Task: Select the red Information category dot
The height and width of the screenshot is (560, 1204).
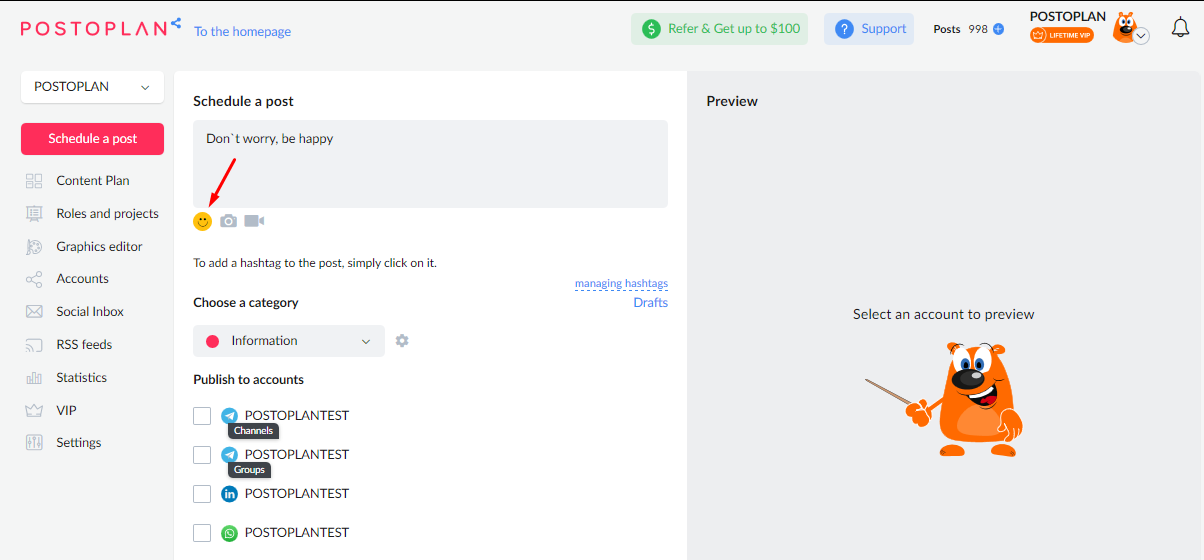Action: (212, 341)
